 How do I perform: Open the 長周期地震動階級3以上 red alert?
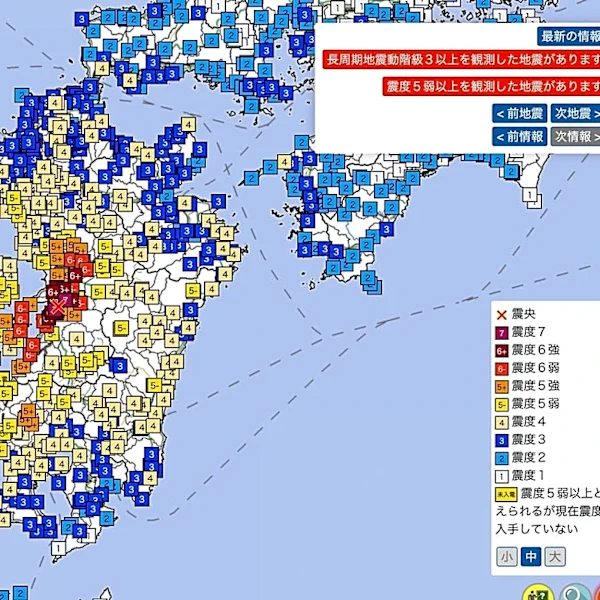461,60
